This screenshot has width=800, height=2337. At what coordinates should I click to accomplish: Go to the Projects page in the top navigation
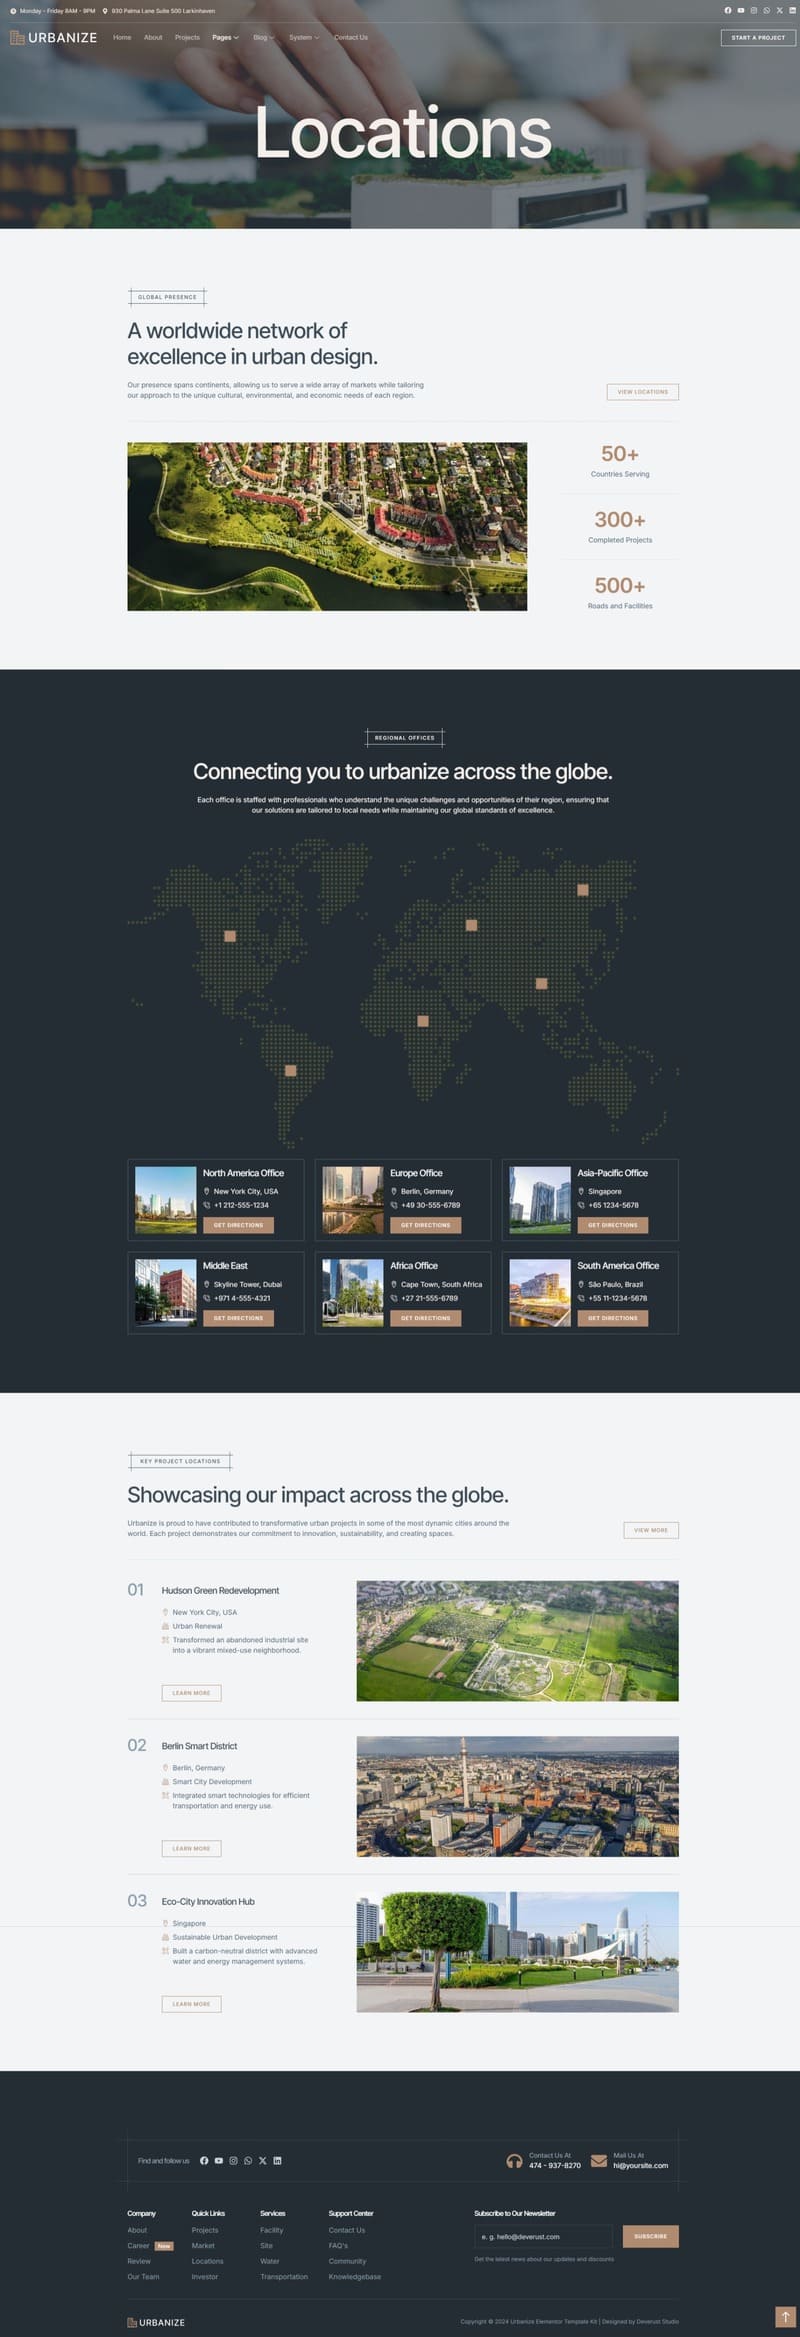187,38
